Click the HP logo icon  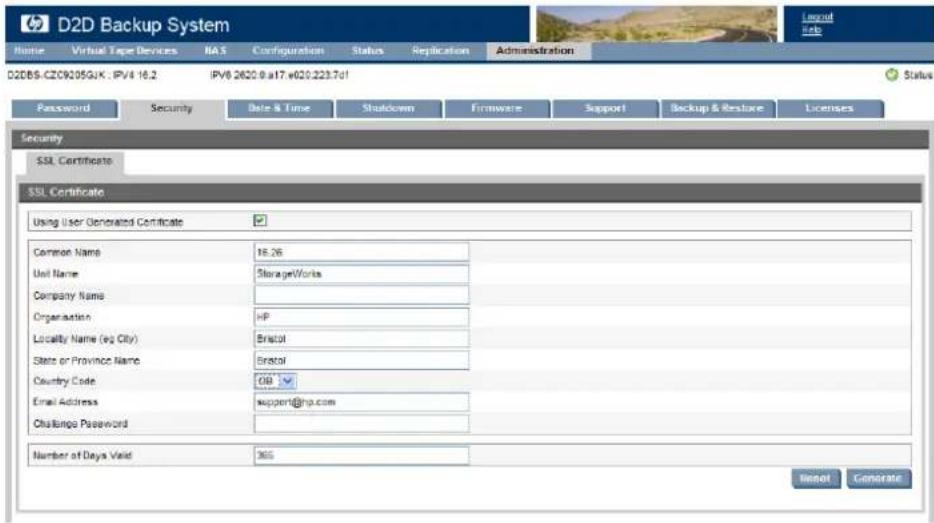pos(34,24)
